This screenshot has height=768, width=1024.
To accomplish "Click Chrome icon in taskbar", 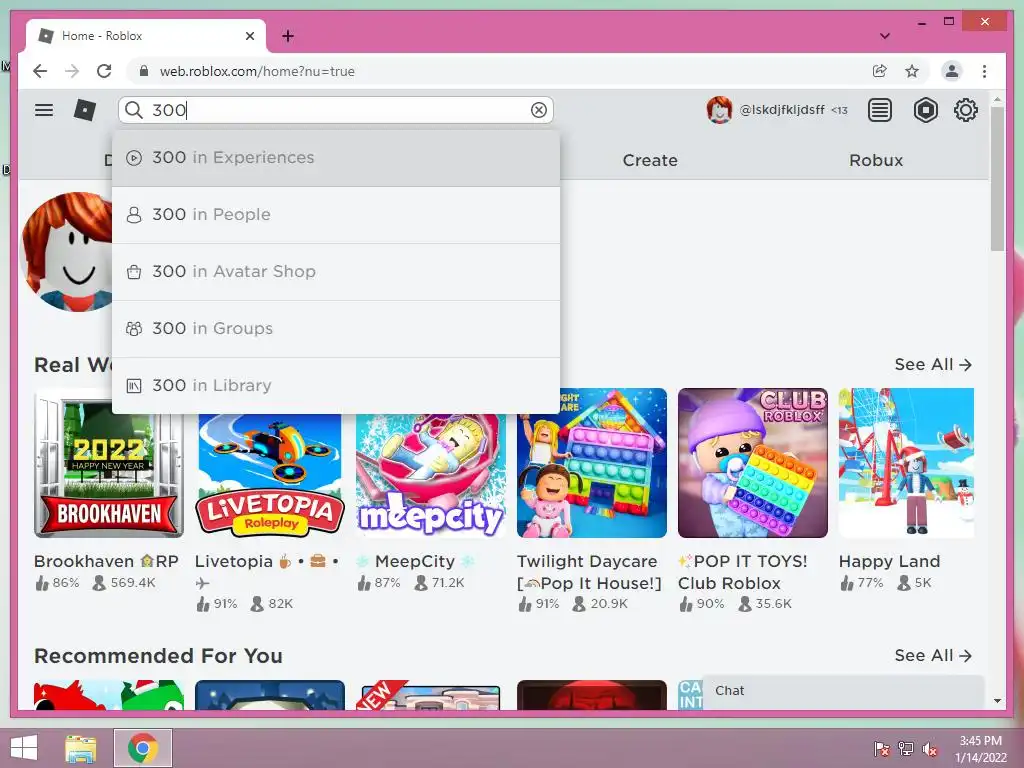I will pos(143,748).
